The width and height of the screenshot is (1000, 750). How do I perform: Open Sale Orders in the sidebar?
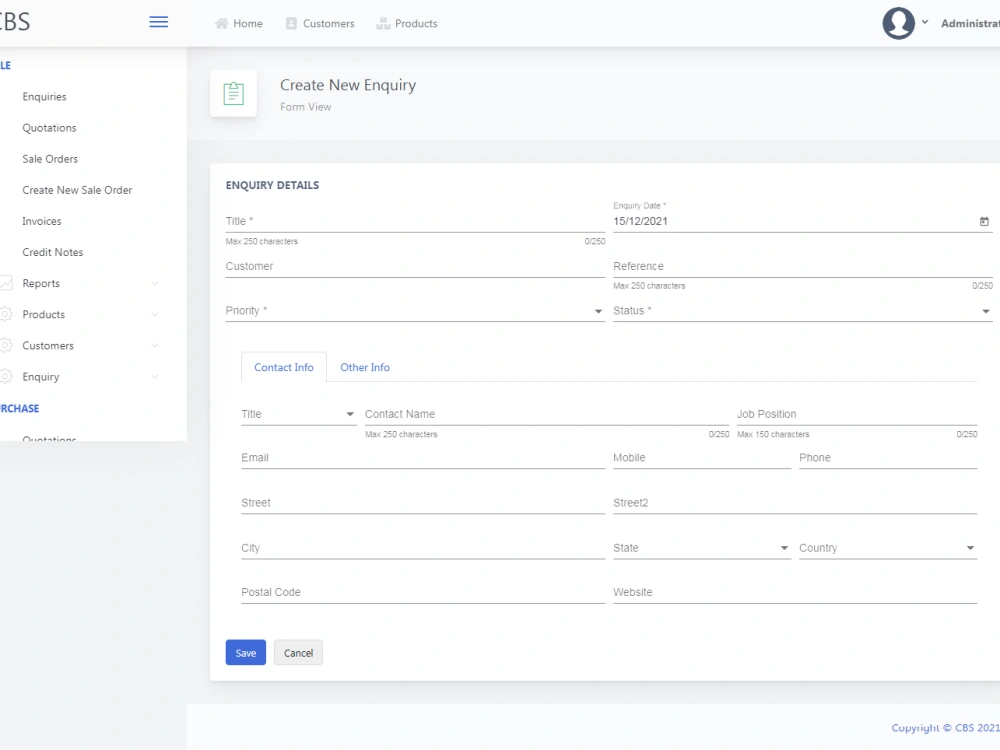tap(50, 159)
